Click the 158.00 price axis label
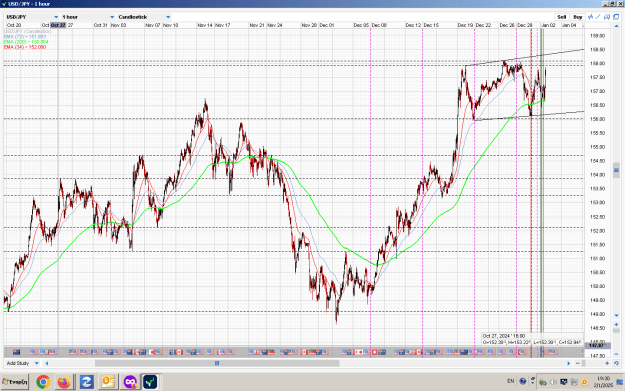The height and width of the screenshot is (391, 625). click(597, 63)
